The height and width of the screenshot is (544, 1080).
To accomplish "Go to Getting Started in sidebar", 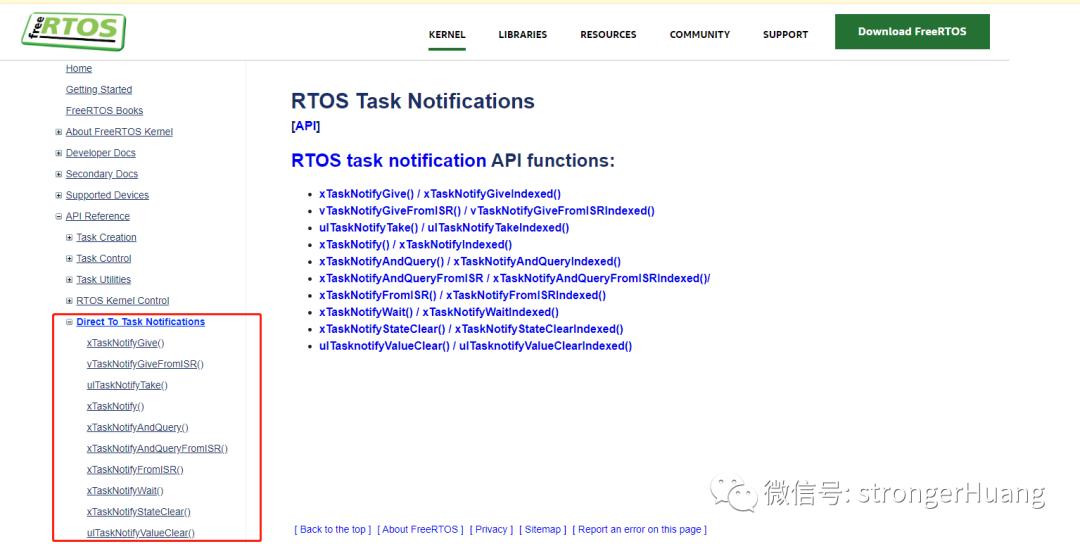I will point(98,90).
